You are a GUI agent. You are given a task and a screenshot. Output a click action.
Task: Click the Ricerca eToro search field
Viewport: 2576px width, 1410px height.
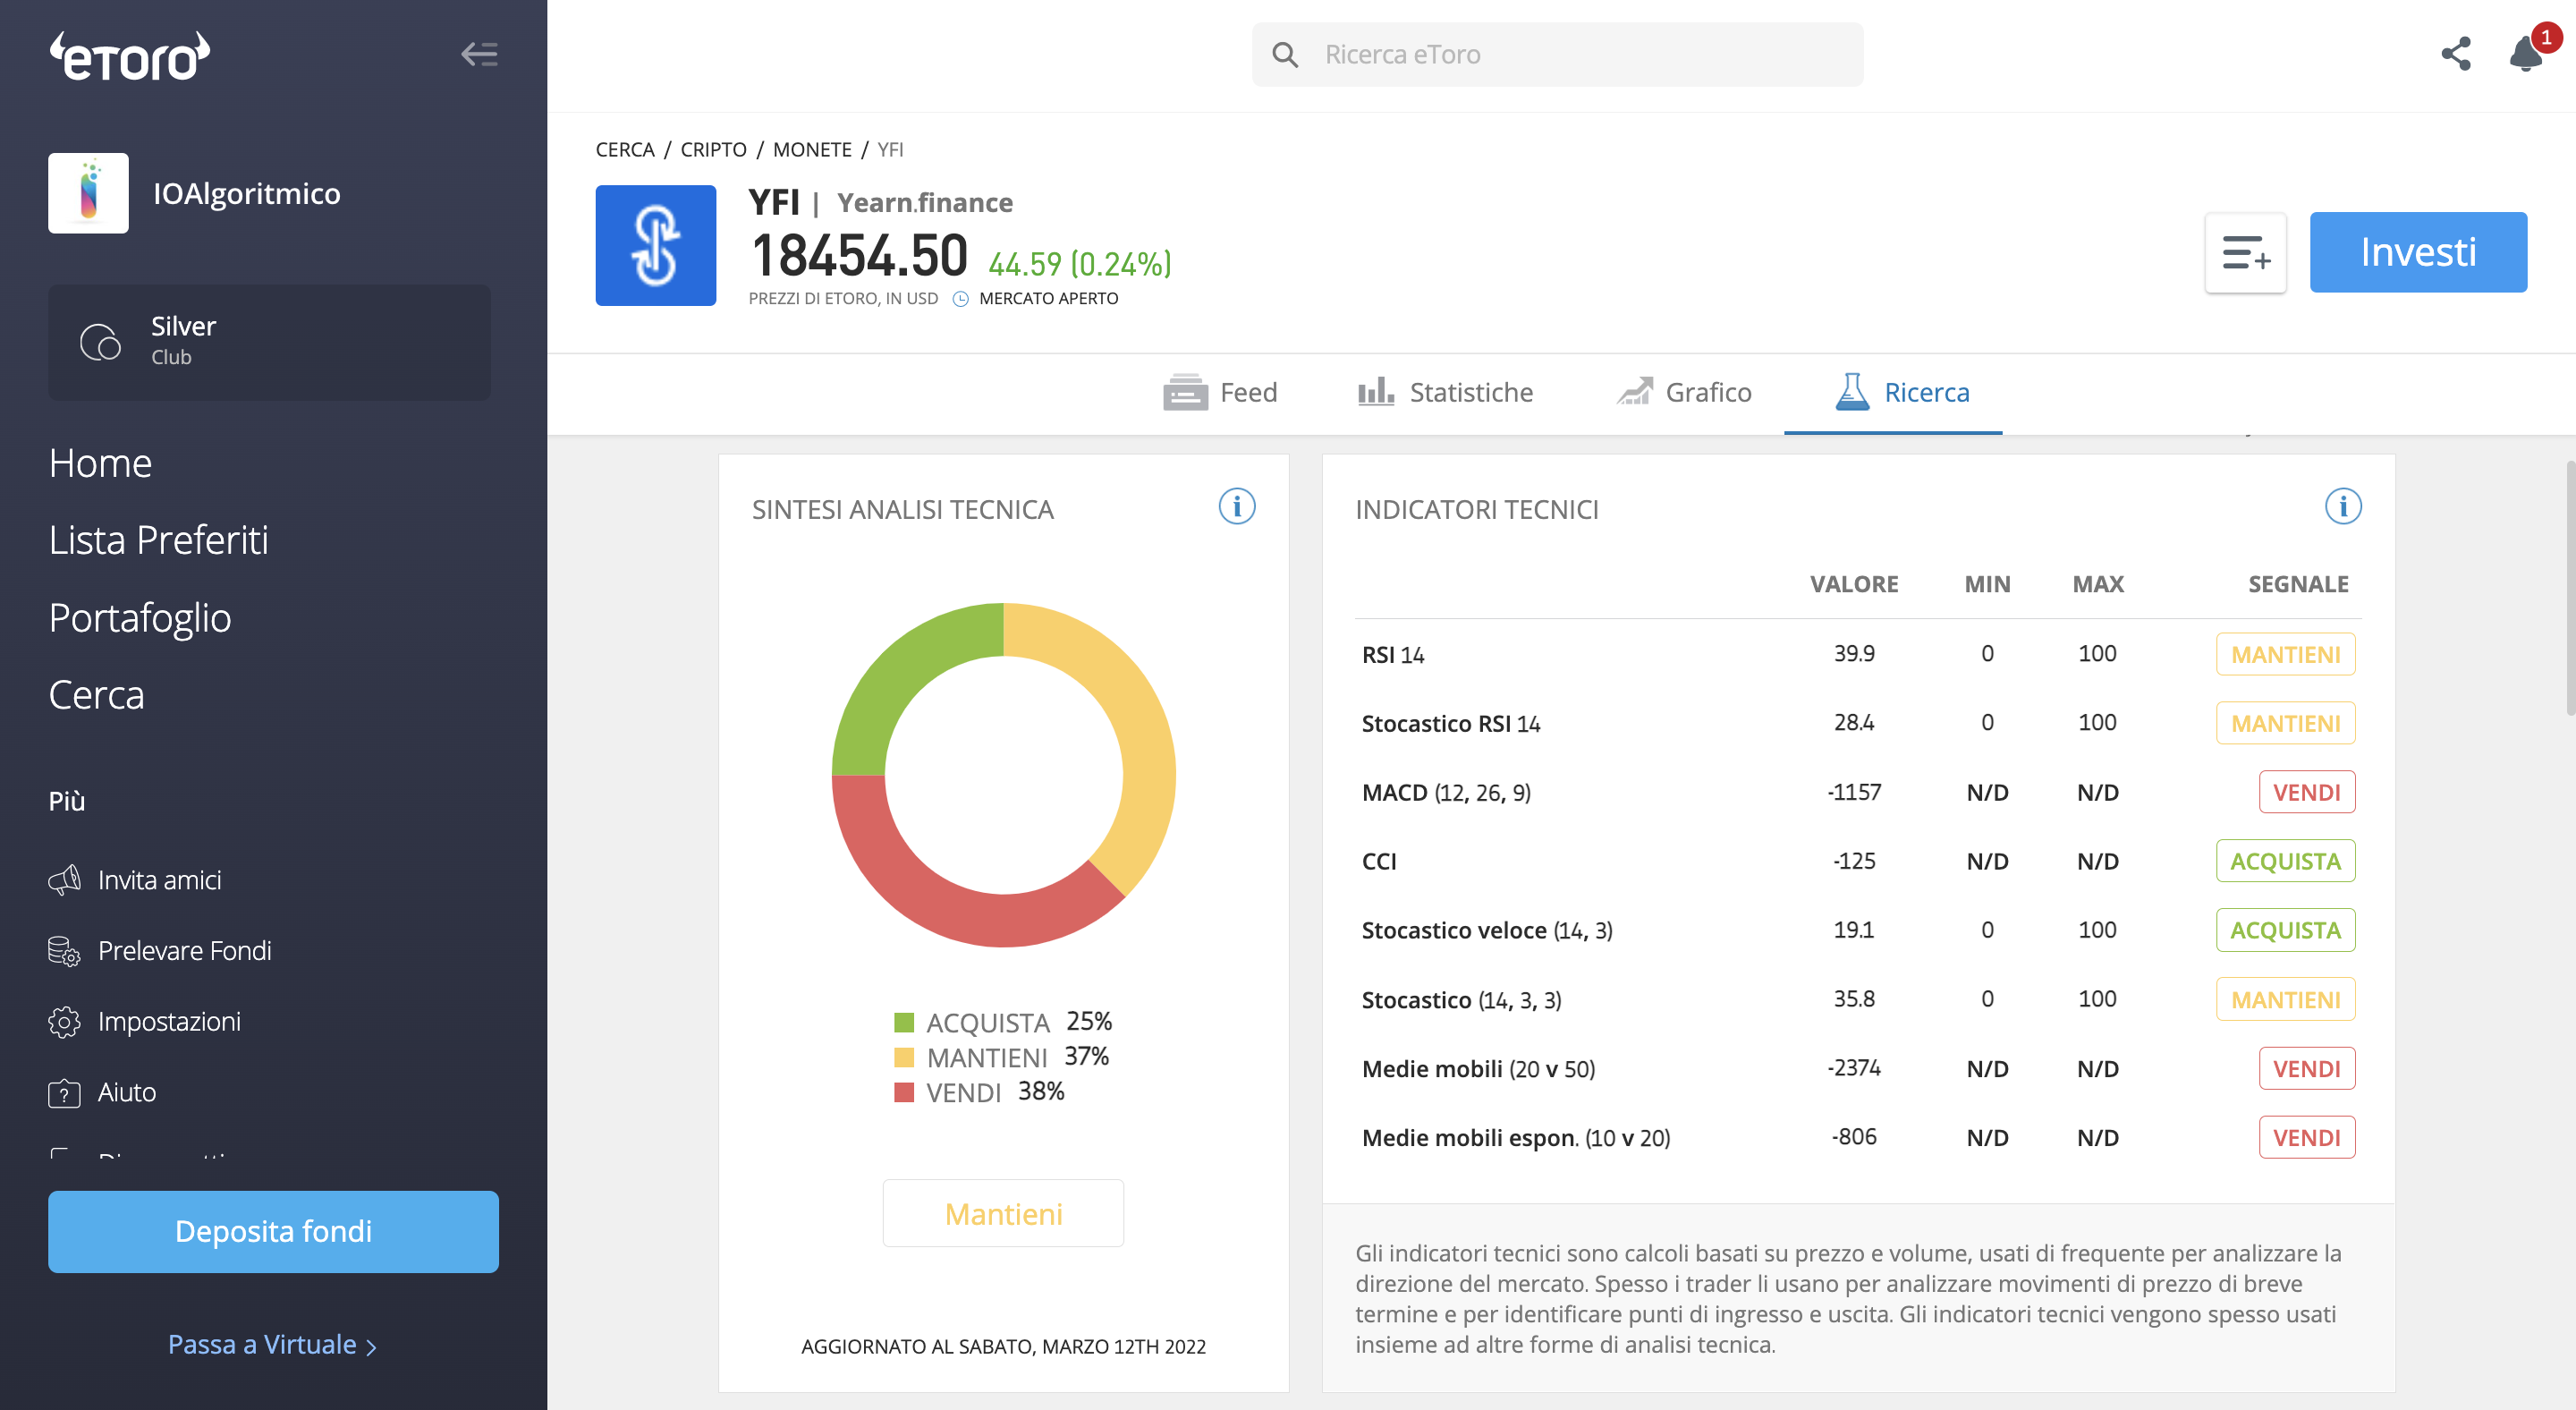[x=1557, y=54]
